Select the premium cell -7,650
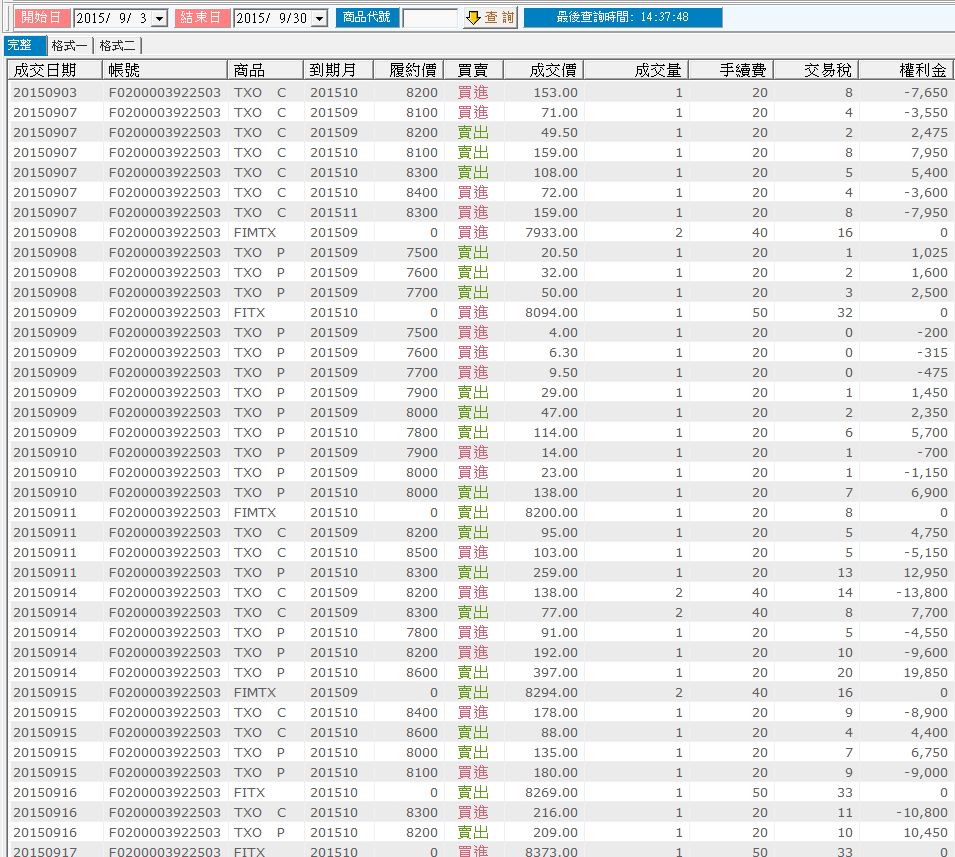The image size is (955, 857). click(x=926, y=93)
